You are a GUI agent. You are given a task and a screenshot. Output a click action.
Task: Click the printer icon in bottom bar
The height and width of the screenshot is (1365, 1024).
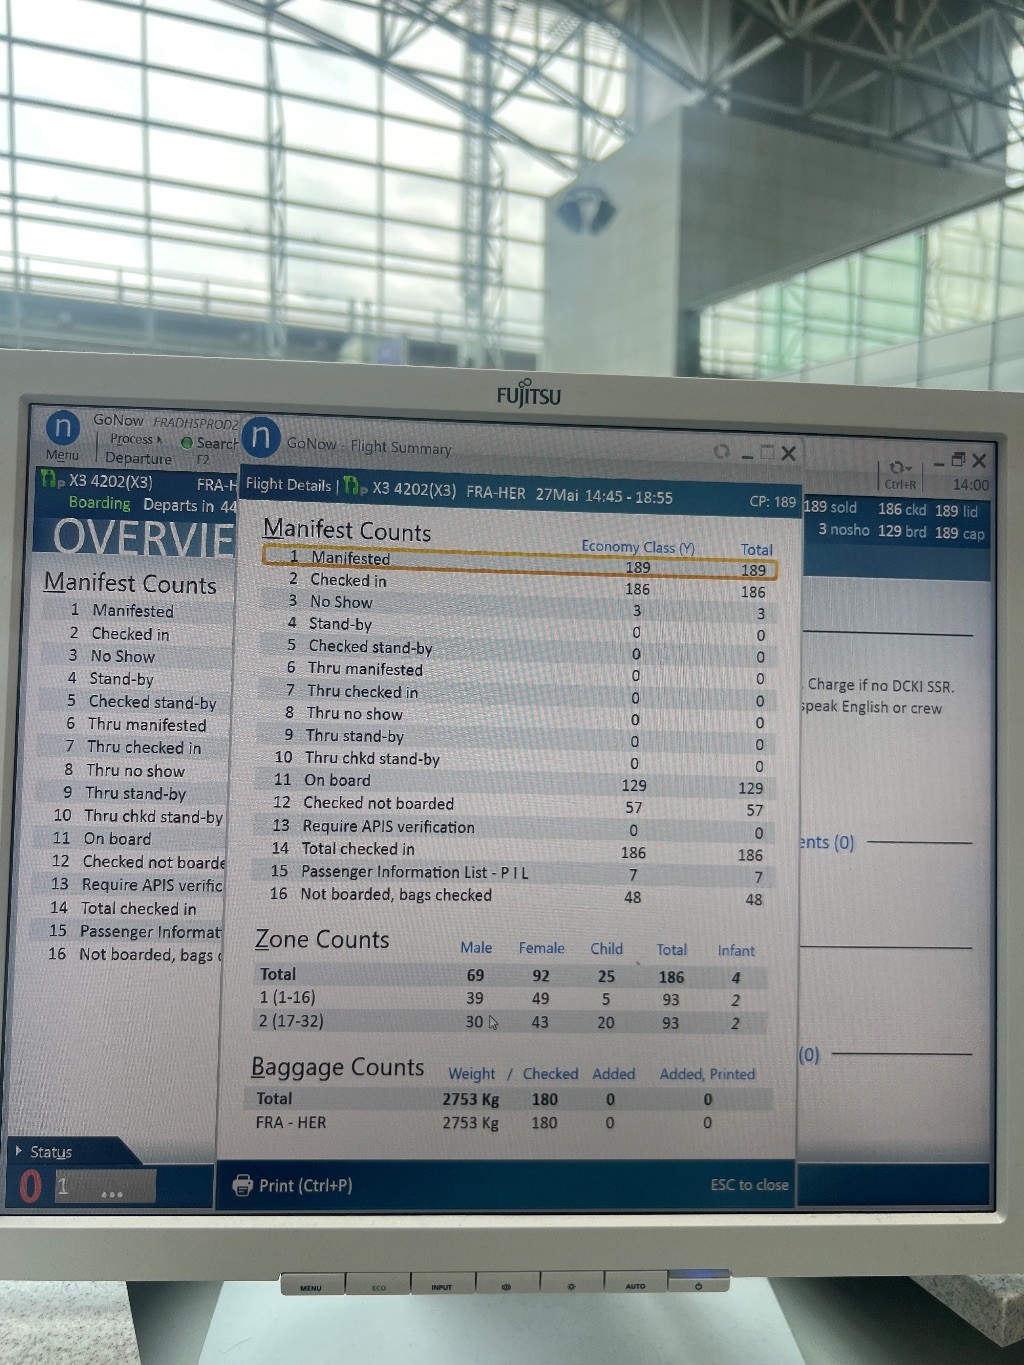point(242,1185)
